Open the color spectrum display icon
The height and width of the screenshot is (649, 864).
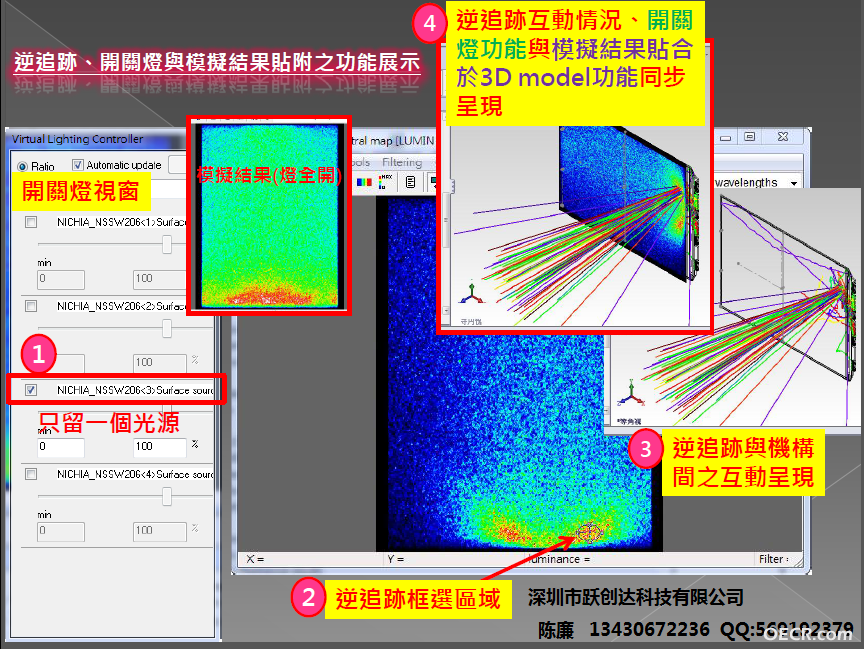click(x=364, y=182)
